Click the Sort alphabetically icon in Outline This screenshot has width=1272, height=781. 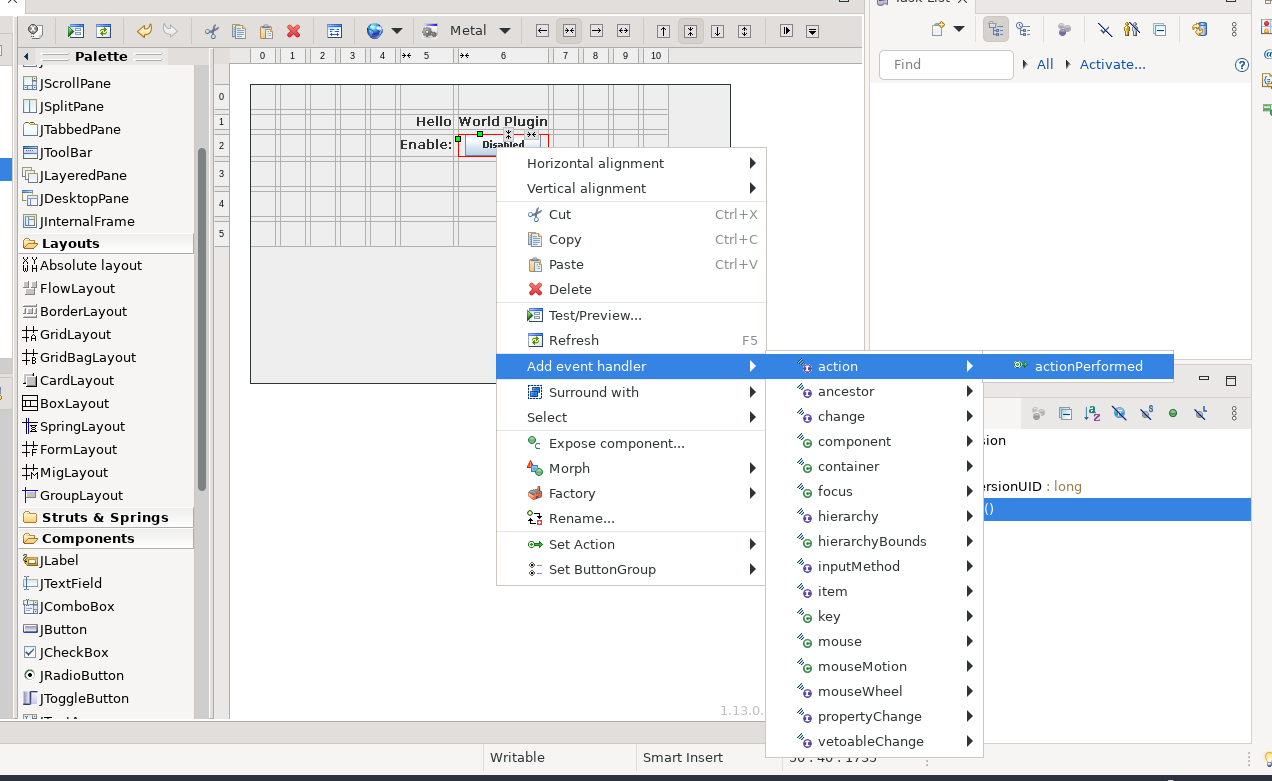pos(1092,413)
